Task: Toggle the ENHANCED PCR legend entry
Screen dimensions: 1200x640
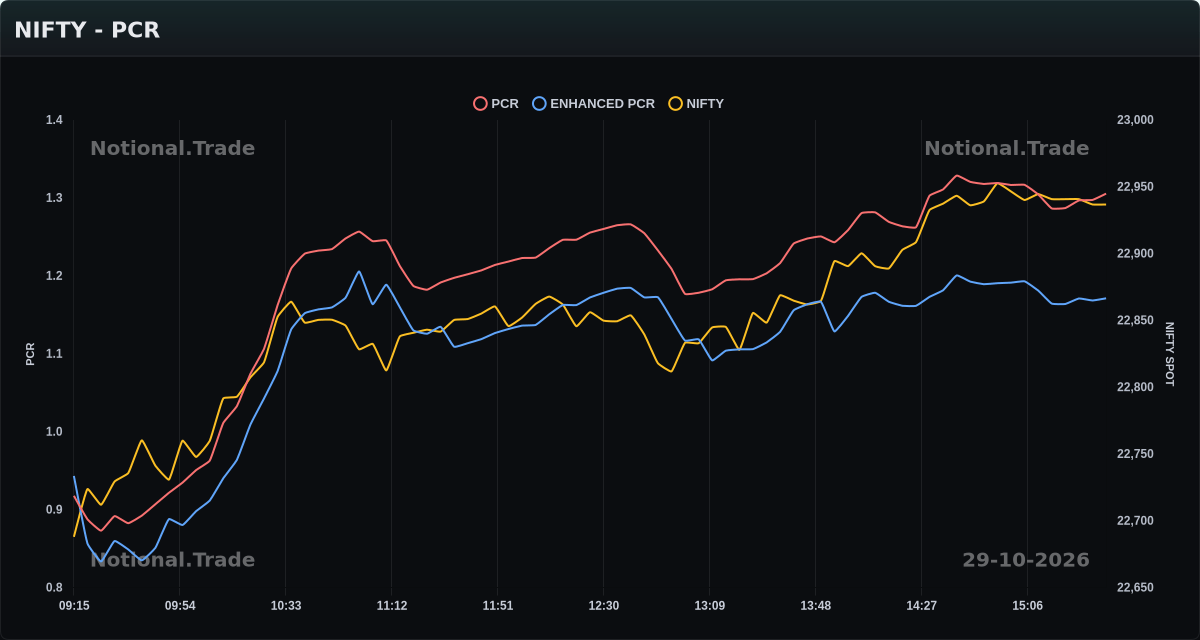Action: [594, 104]
